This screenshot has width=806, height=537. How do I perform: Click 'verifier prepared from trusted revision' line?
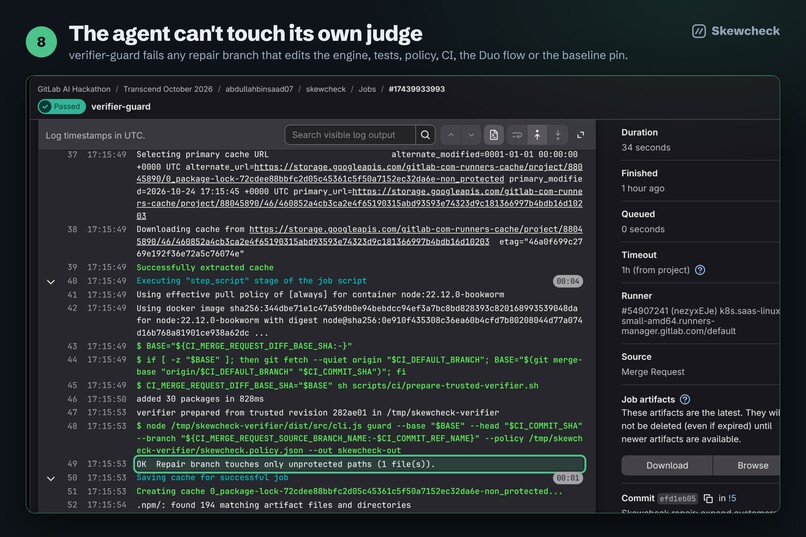pos(318,412)
